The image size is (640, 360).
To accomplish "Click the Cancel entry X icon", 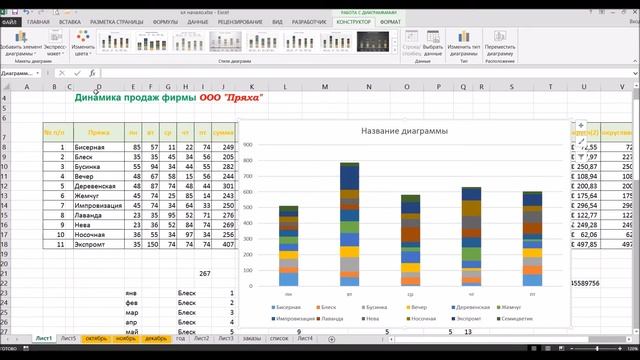I will pos(62,73).
